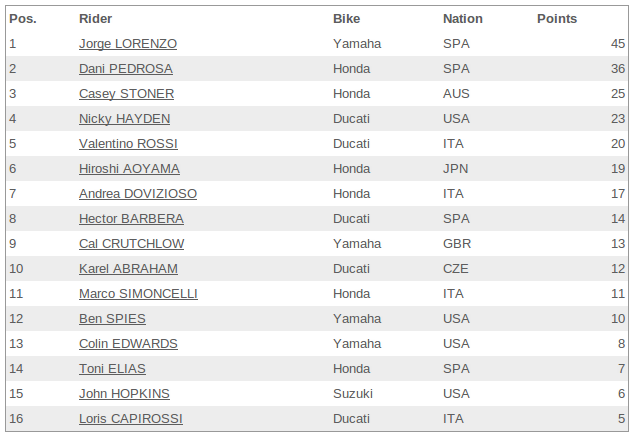This screenshot has height=437, width=633.
Task: Click Karel ABRAHAM link
Action: tap(128, 269)
